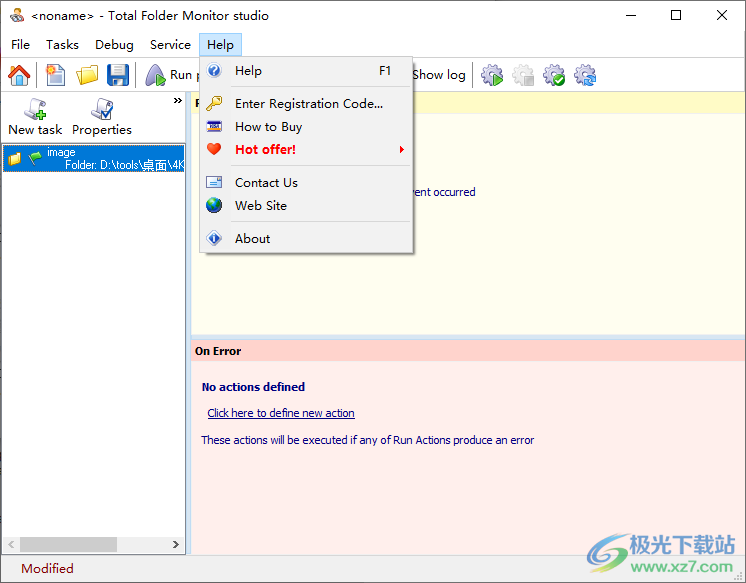The width and height of the screenshot is (746, 583).
Task: Open the About dialog entry
Action: pyautogui.click(x=306, y=238)
